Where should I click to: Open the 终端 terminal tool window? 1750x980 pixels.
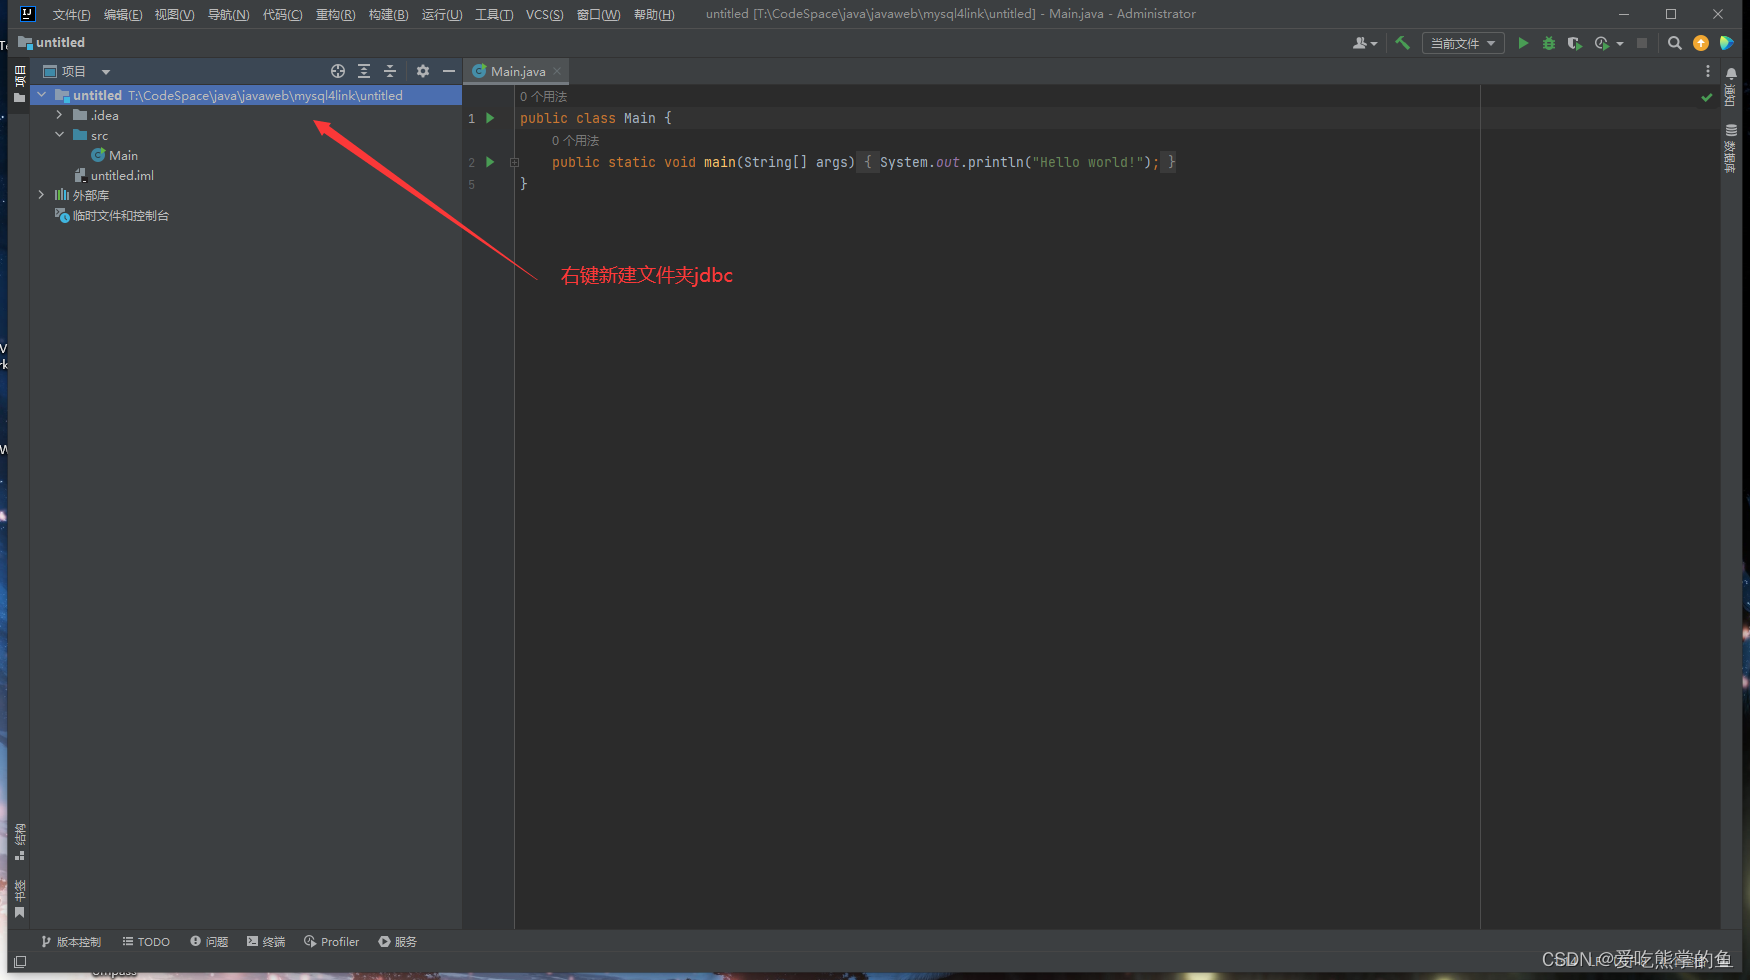(x=266, y=941)
